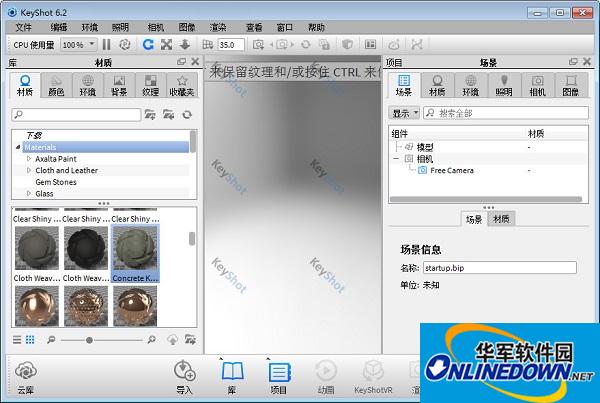Click the scene name field startup.bip
Image resolution: width=600 pixels, height=403 pixels.
click(x=499, y=268)
